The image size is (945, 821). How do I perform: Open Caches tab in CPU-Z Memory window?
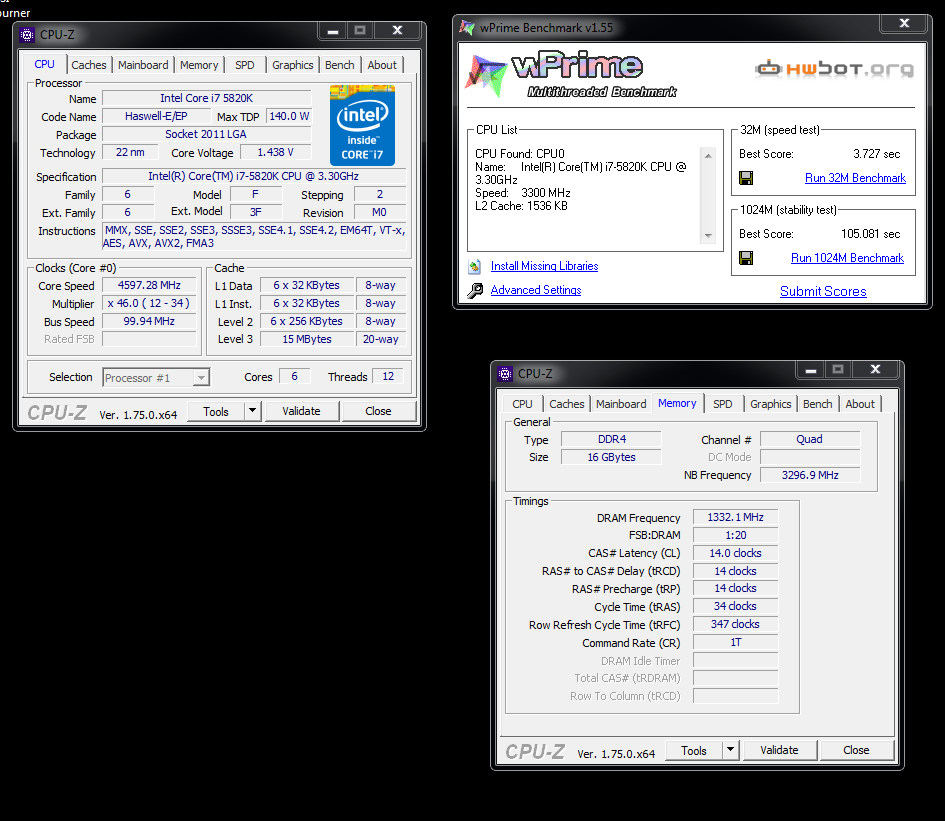click(567, 404)
